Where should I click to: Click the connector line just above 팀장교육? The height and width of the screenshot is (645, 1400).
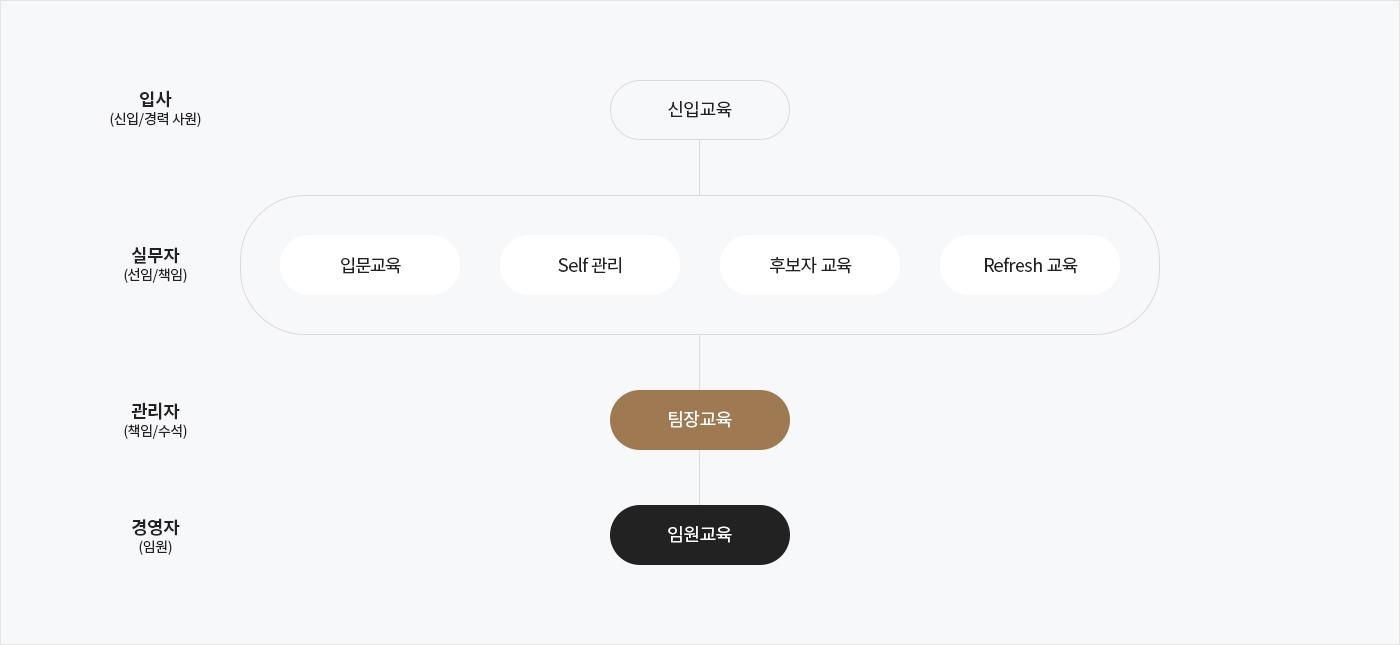tap(699, 362)
